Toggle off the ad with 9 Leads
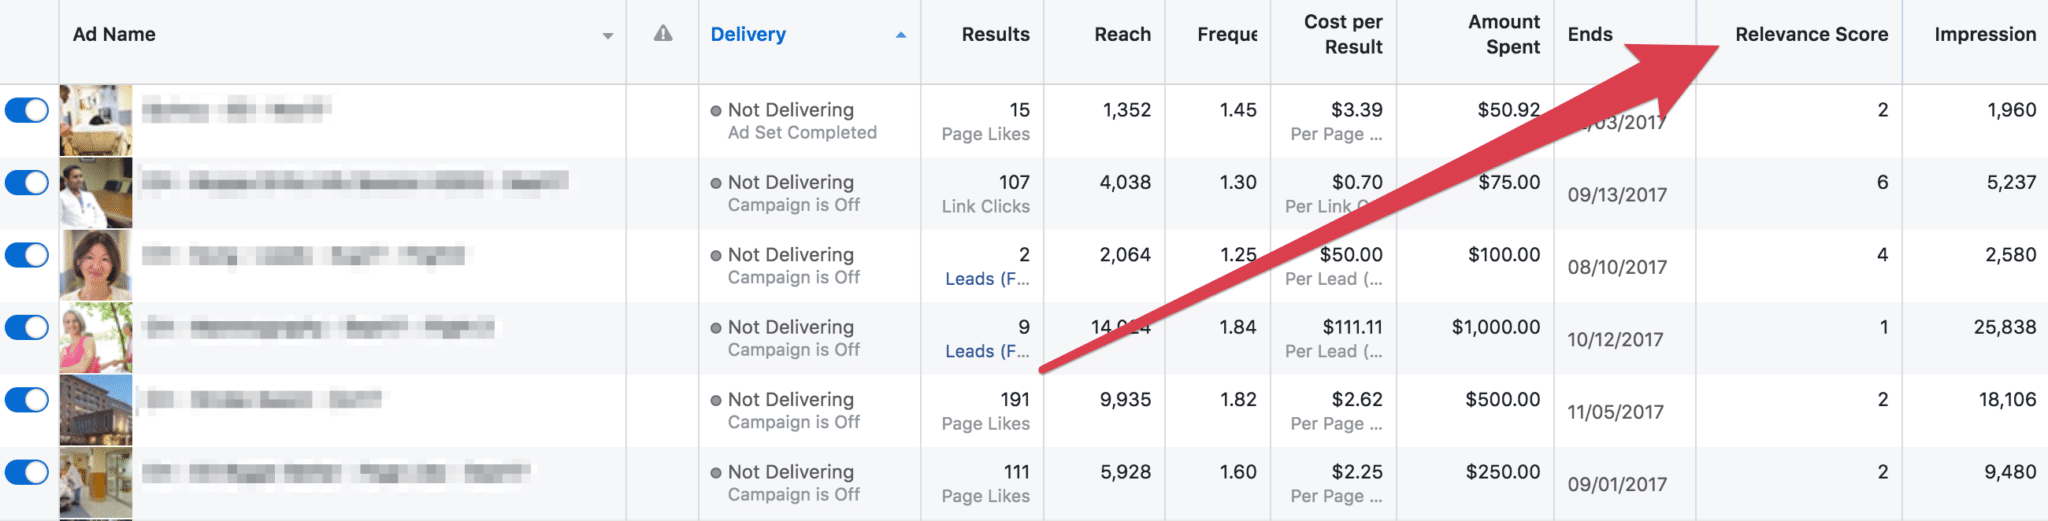 pyautogui.click(x=27, y=327)
